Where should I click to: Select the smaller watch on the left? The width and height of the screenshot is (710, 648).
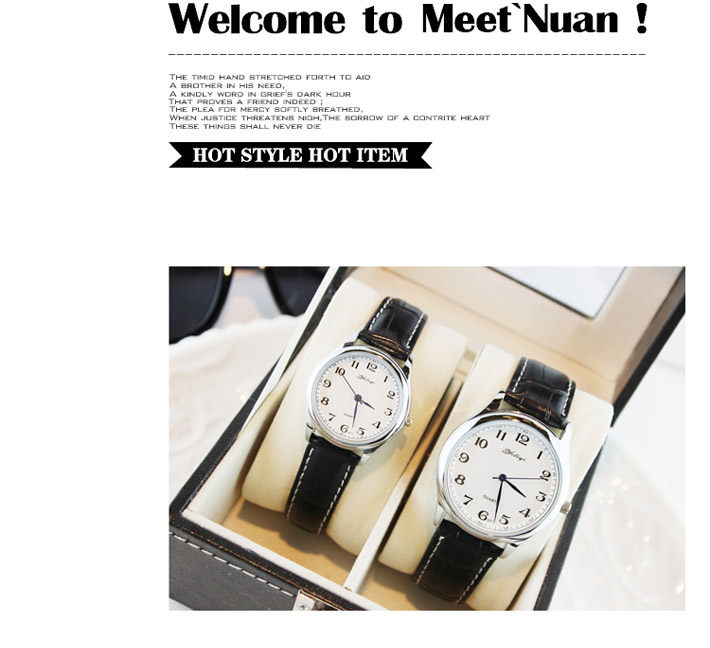(x=359, y=413)
